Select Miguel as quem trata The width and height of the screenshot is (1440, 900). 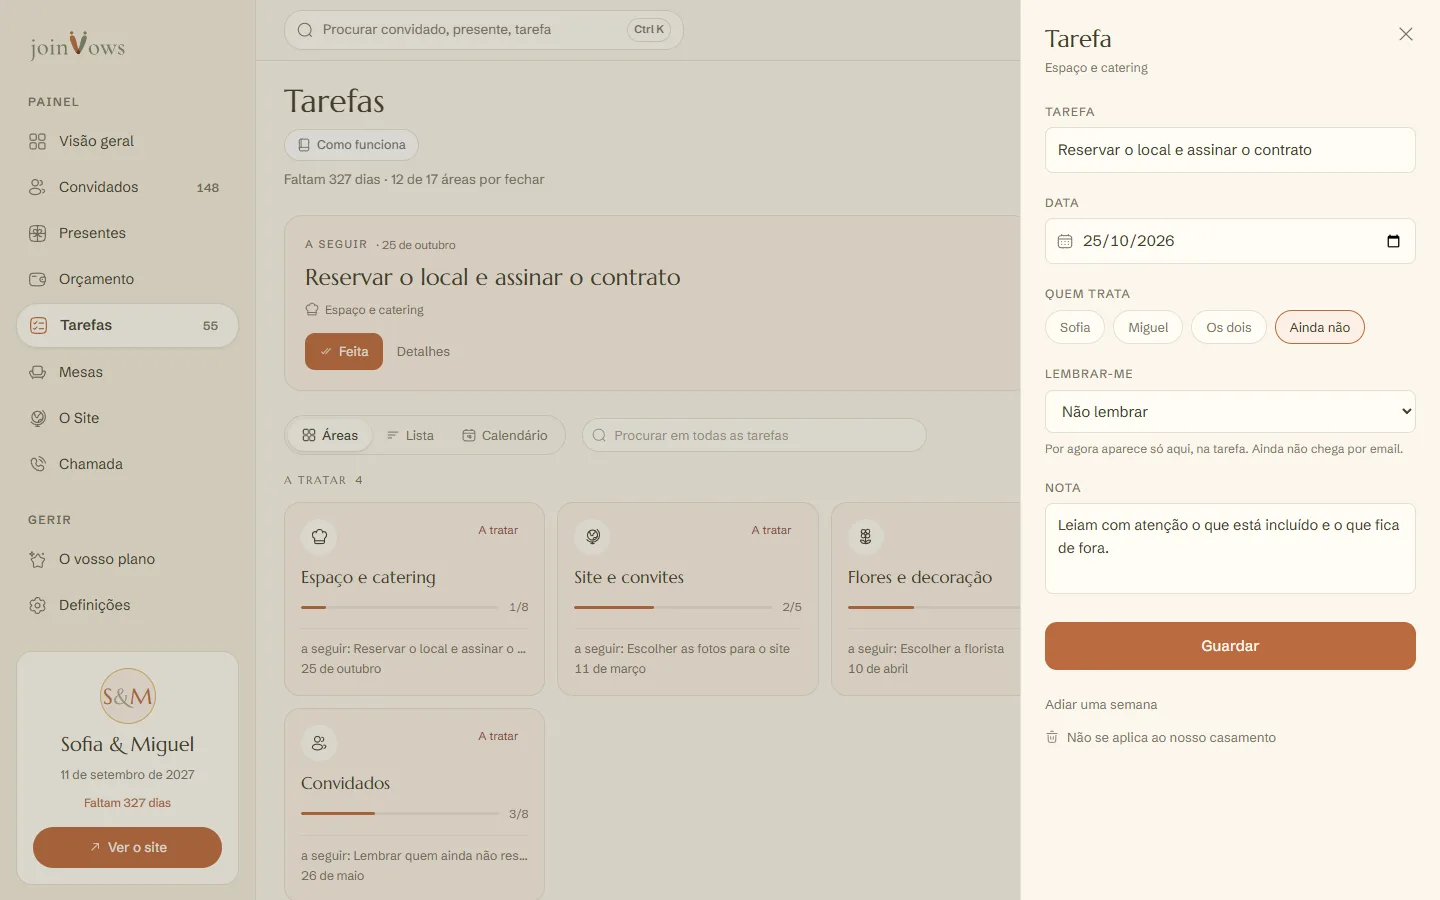tap(1148, 327)
